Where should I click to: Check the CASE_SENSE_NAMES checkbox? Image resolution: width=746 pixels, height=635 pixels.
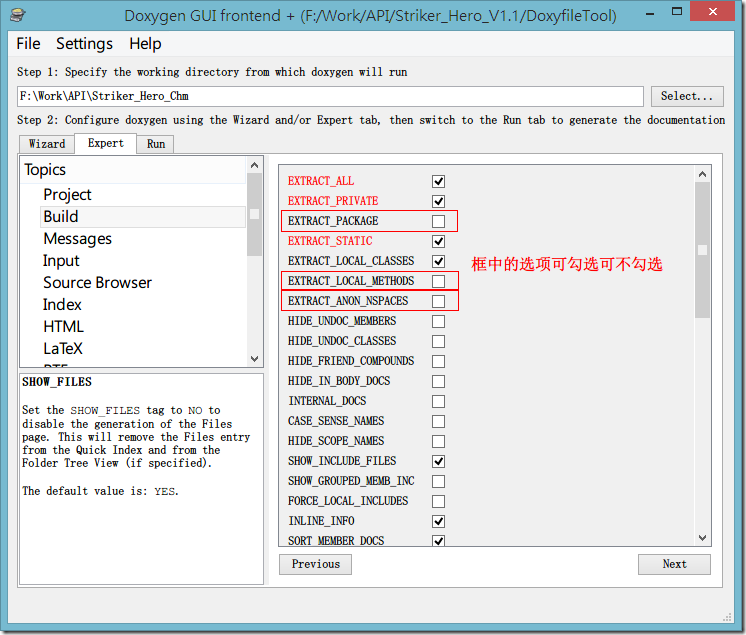pyautogui.click(x=438, y=421)
